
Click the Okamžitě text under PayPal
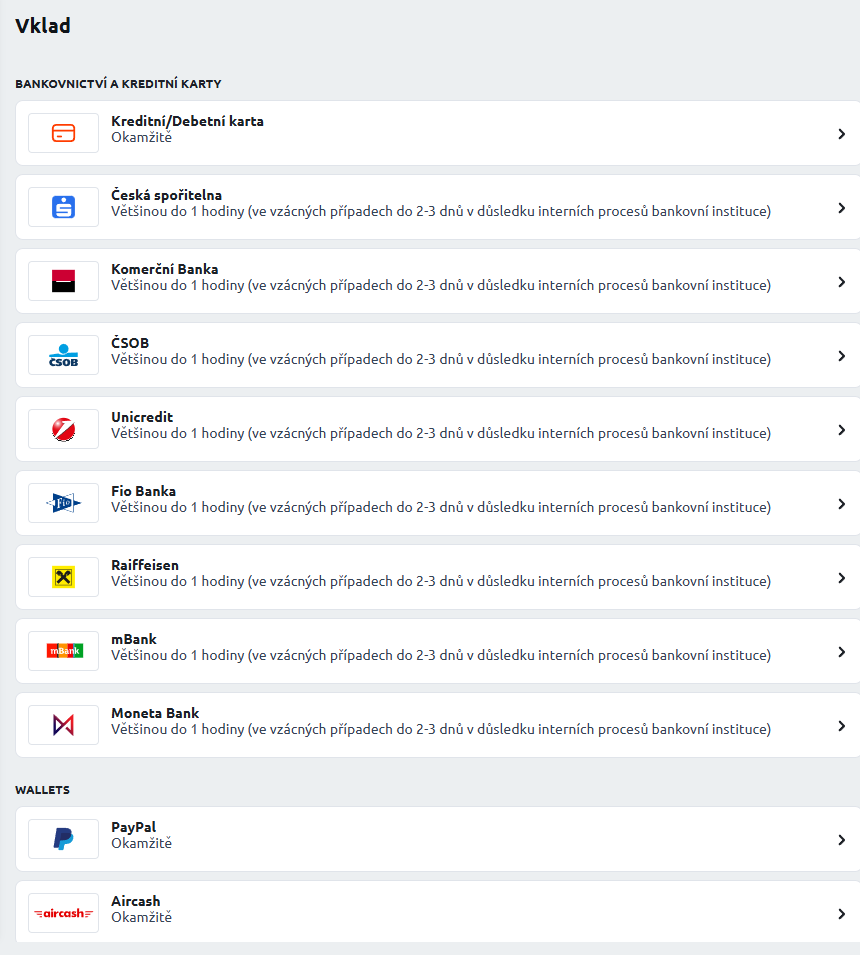click(141, 843)
